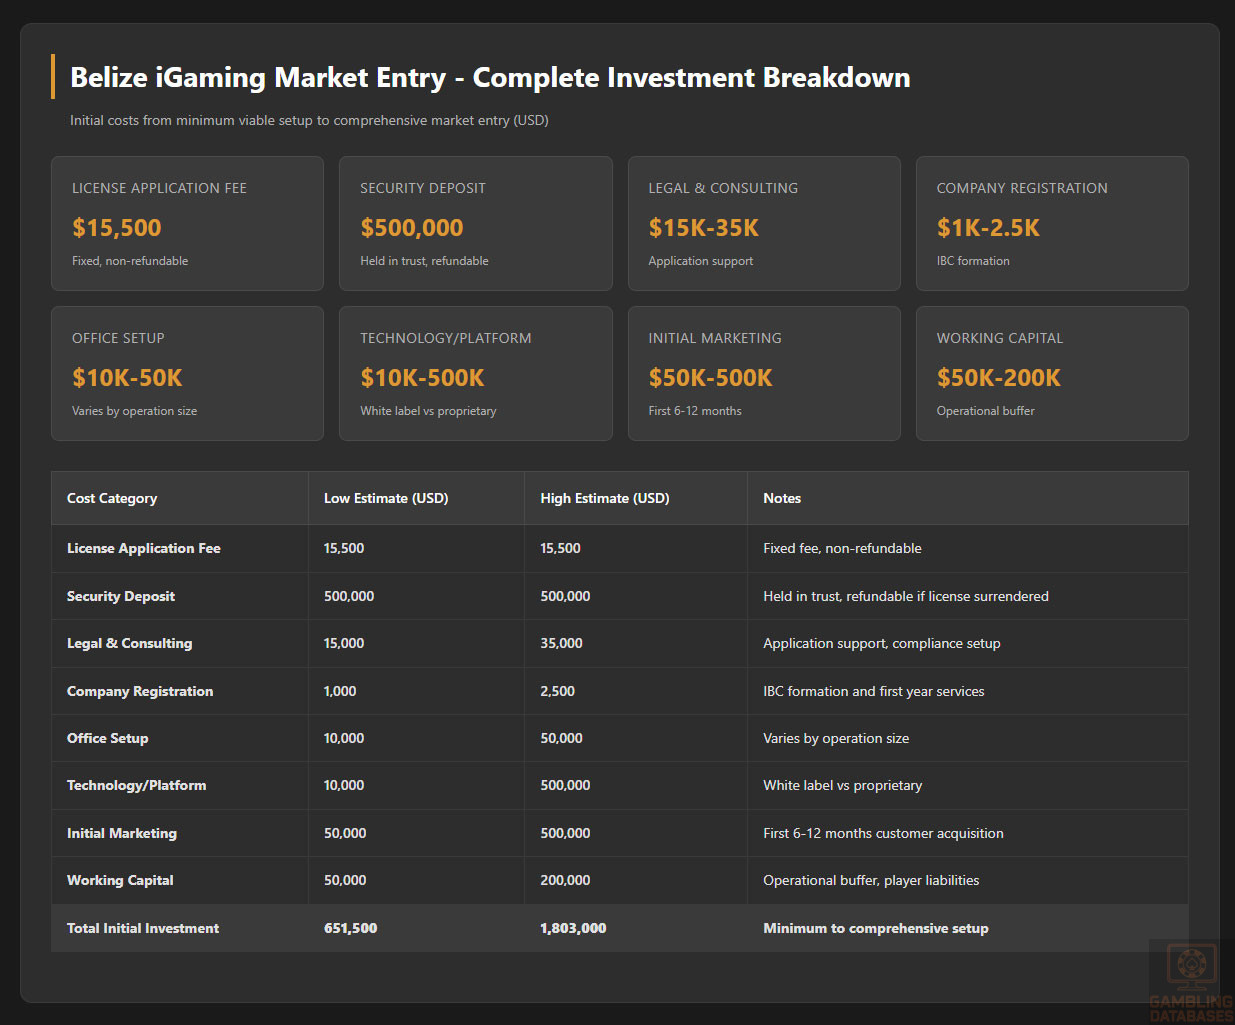The image size is (1235, 1025).
Task: Click the Security Deposit $500,000 card
Action: click(475, 223)
